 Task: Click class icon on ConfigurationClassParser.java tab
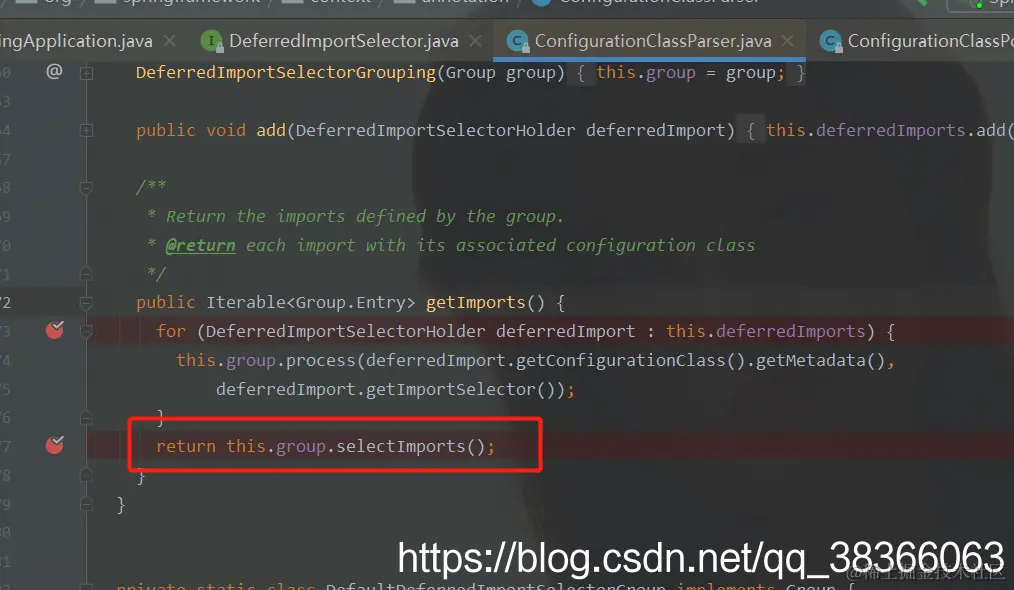point(517,41)
